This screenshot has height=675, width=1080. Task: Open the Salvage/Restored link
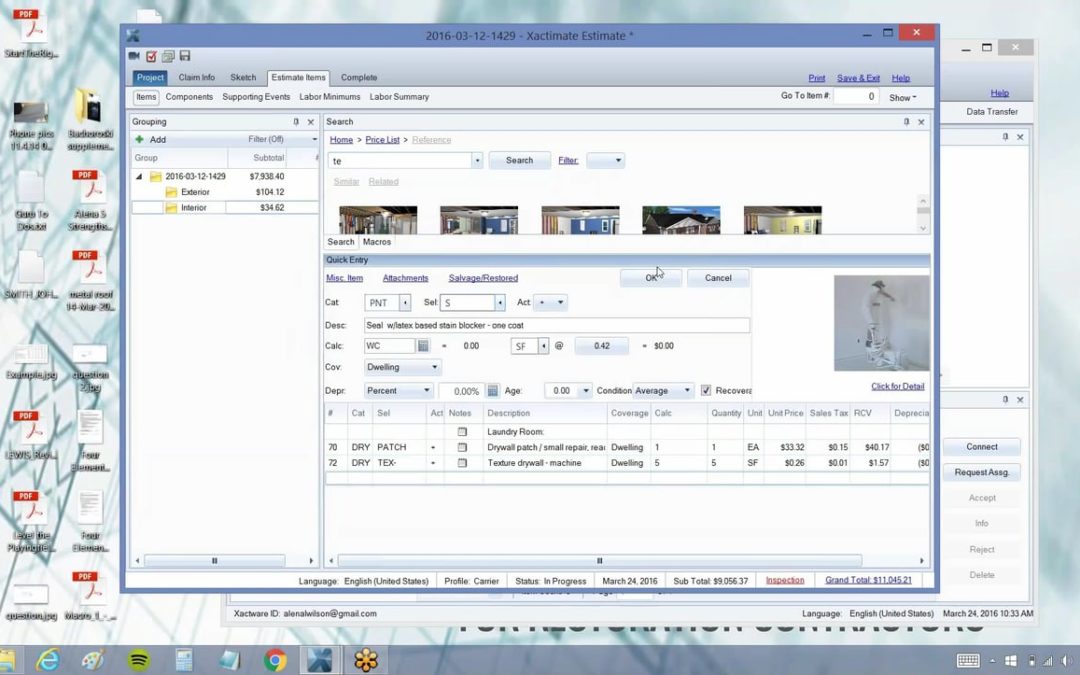point(484,278)
